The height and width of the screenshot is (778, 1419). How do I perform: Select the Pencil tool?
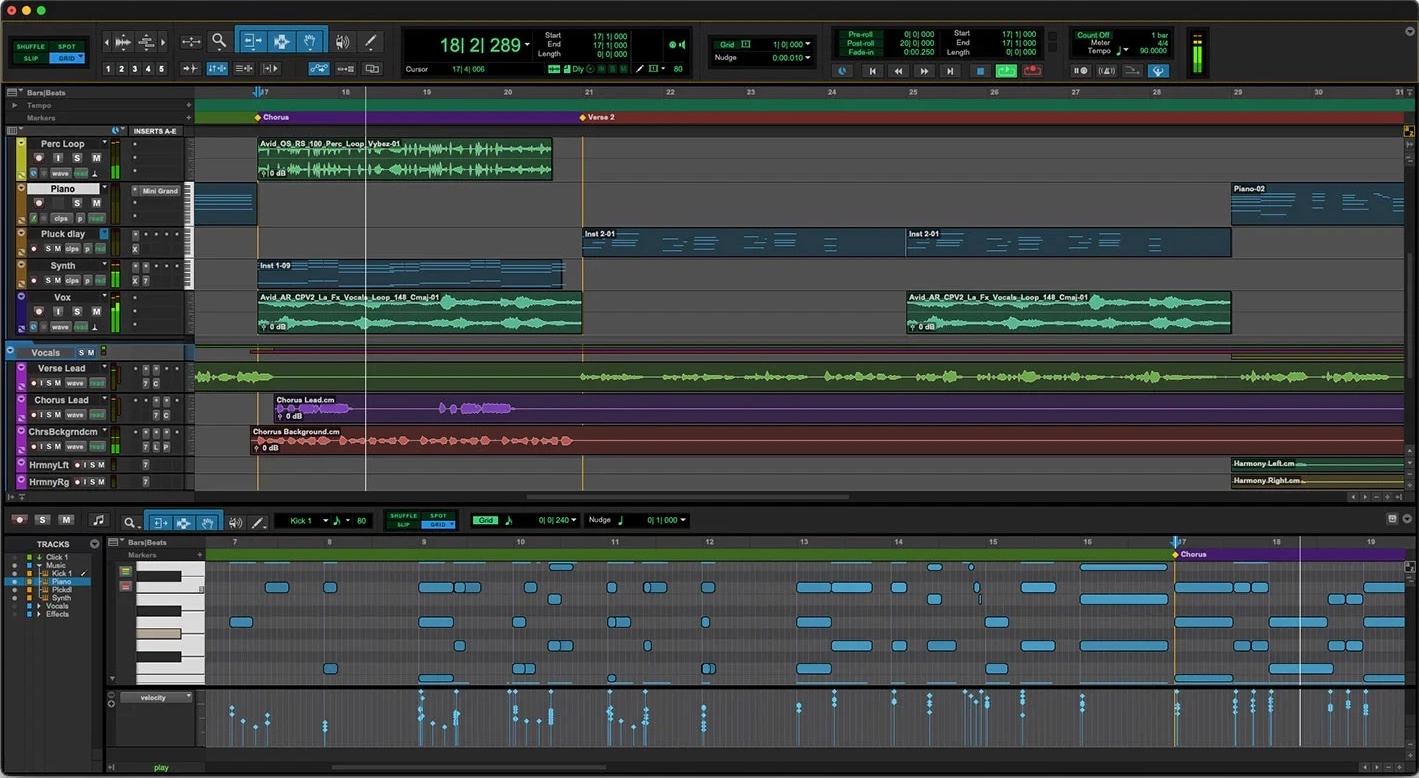(x=370, y=42)
